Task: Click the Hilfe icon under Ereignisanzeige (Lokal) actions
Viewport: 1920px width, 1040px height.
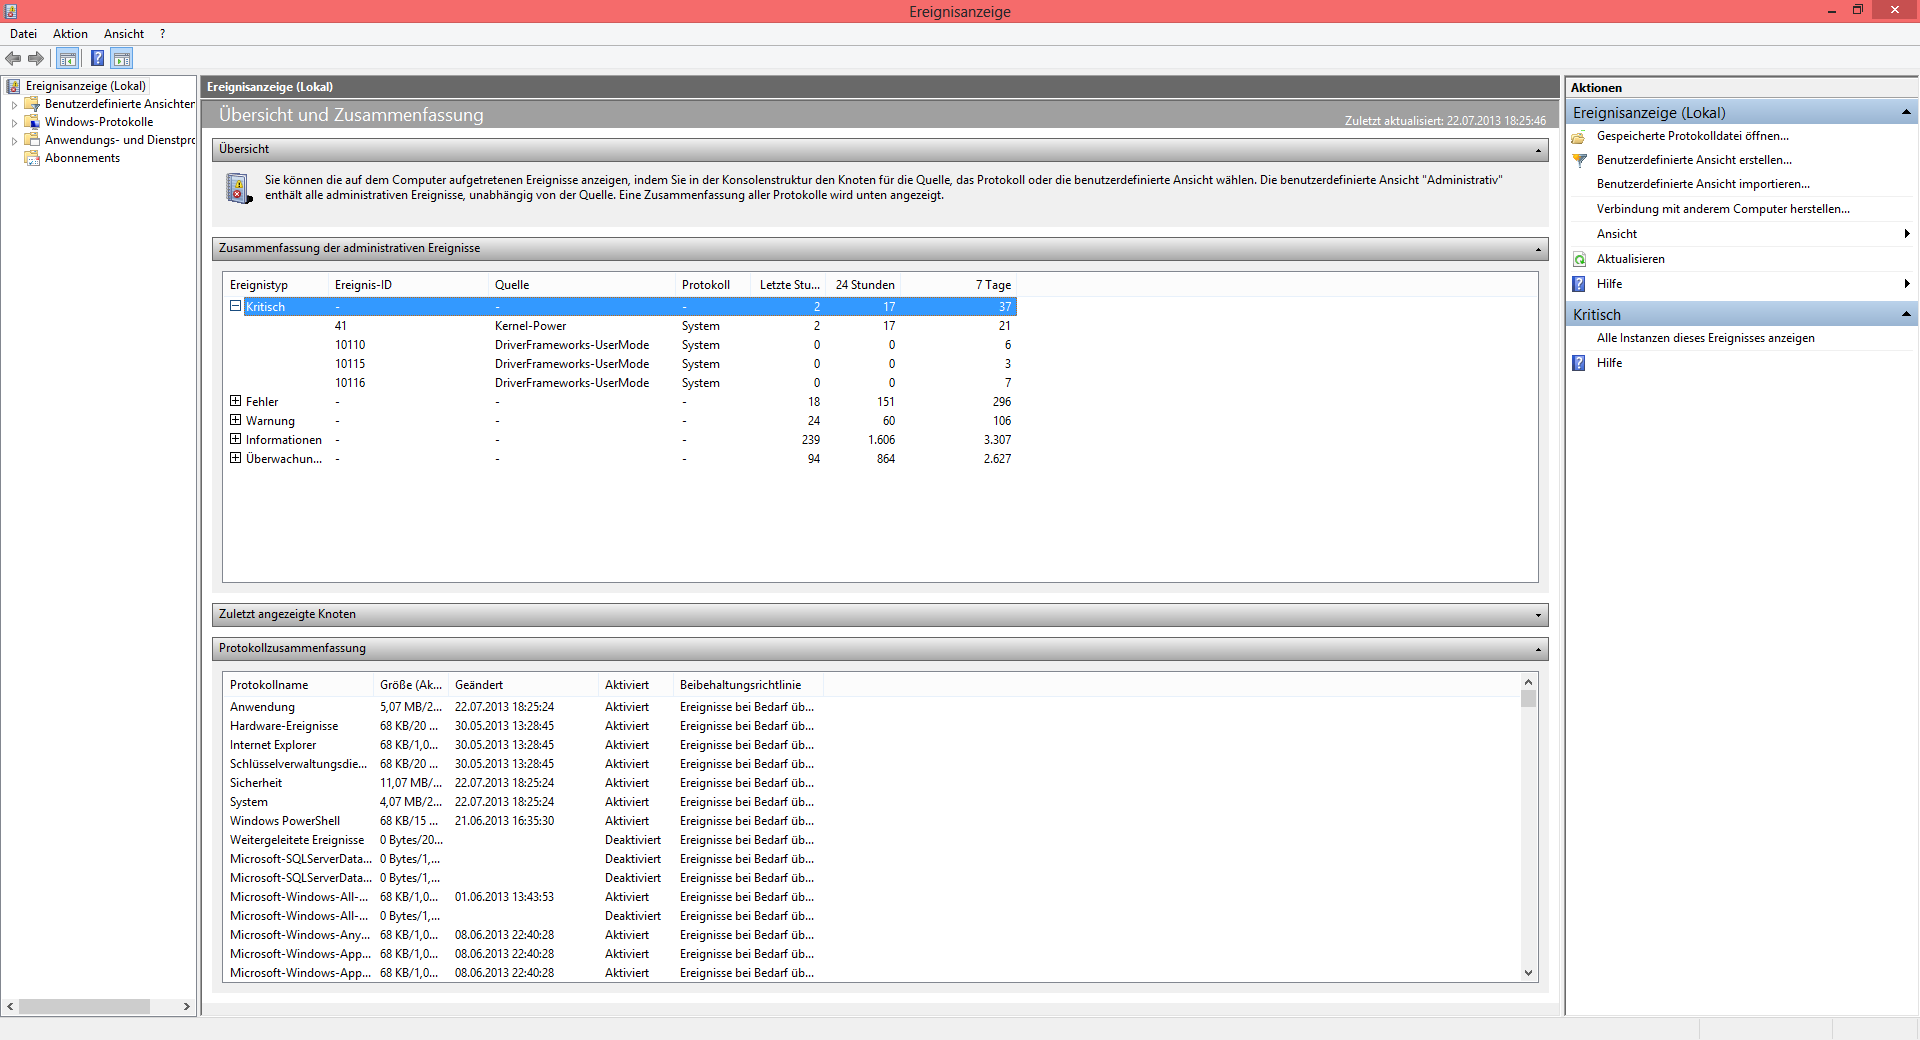Action: point(1579,284)
